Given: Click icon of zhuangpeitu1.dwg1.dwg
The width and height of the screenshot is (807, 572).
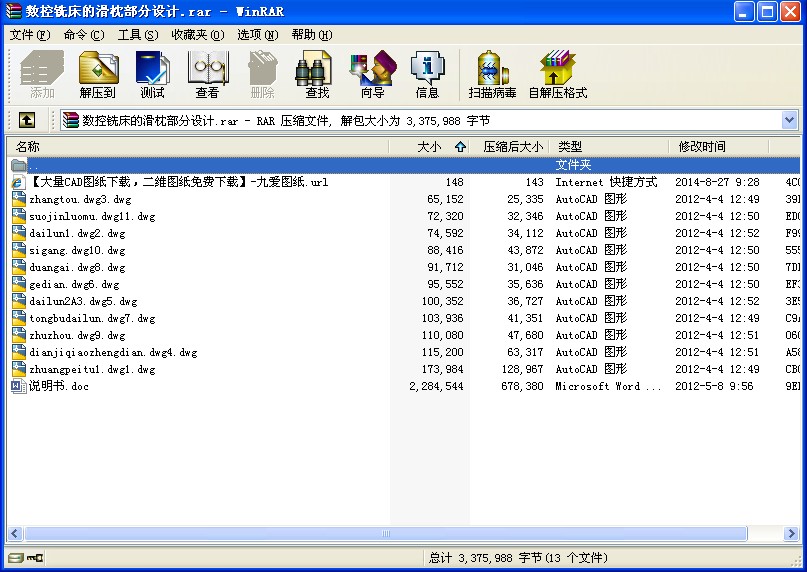Looking at the screenshot, I should 19,369.
